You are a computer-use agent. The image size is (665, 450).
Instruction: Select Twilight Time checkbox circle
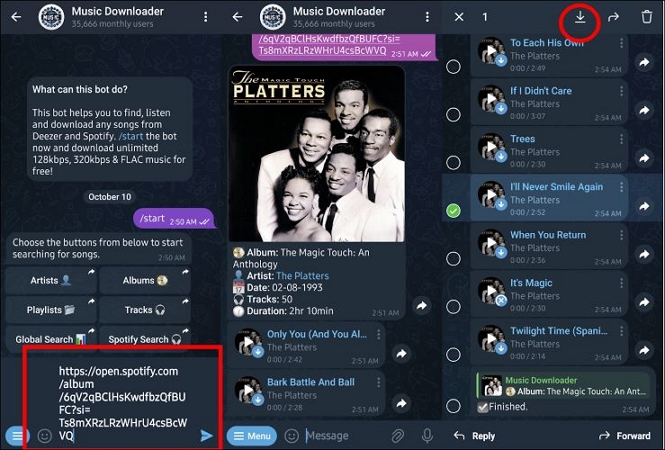(x=453, y=354)
